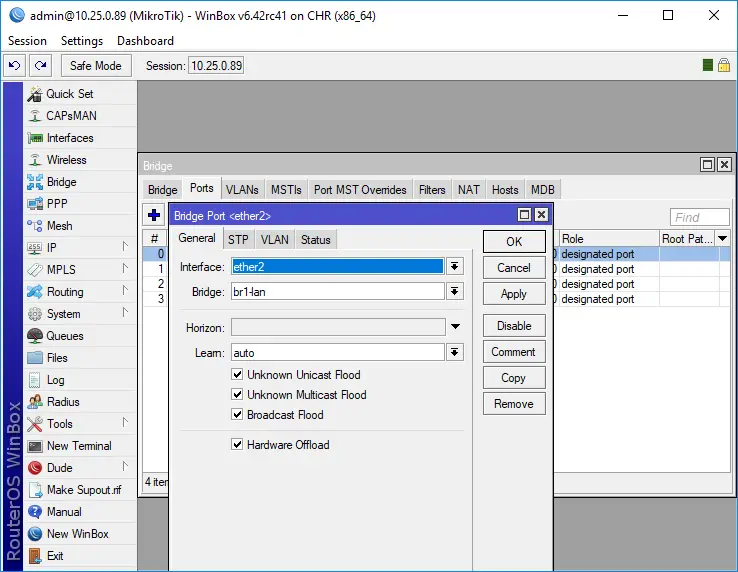The height and width of the screenshot is (572, 738).
Task: Open the Learn dropdown arrow
Action: 454,352
